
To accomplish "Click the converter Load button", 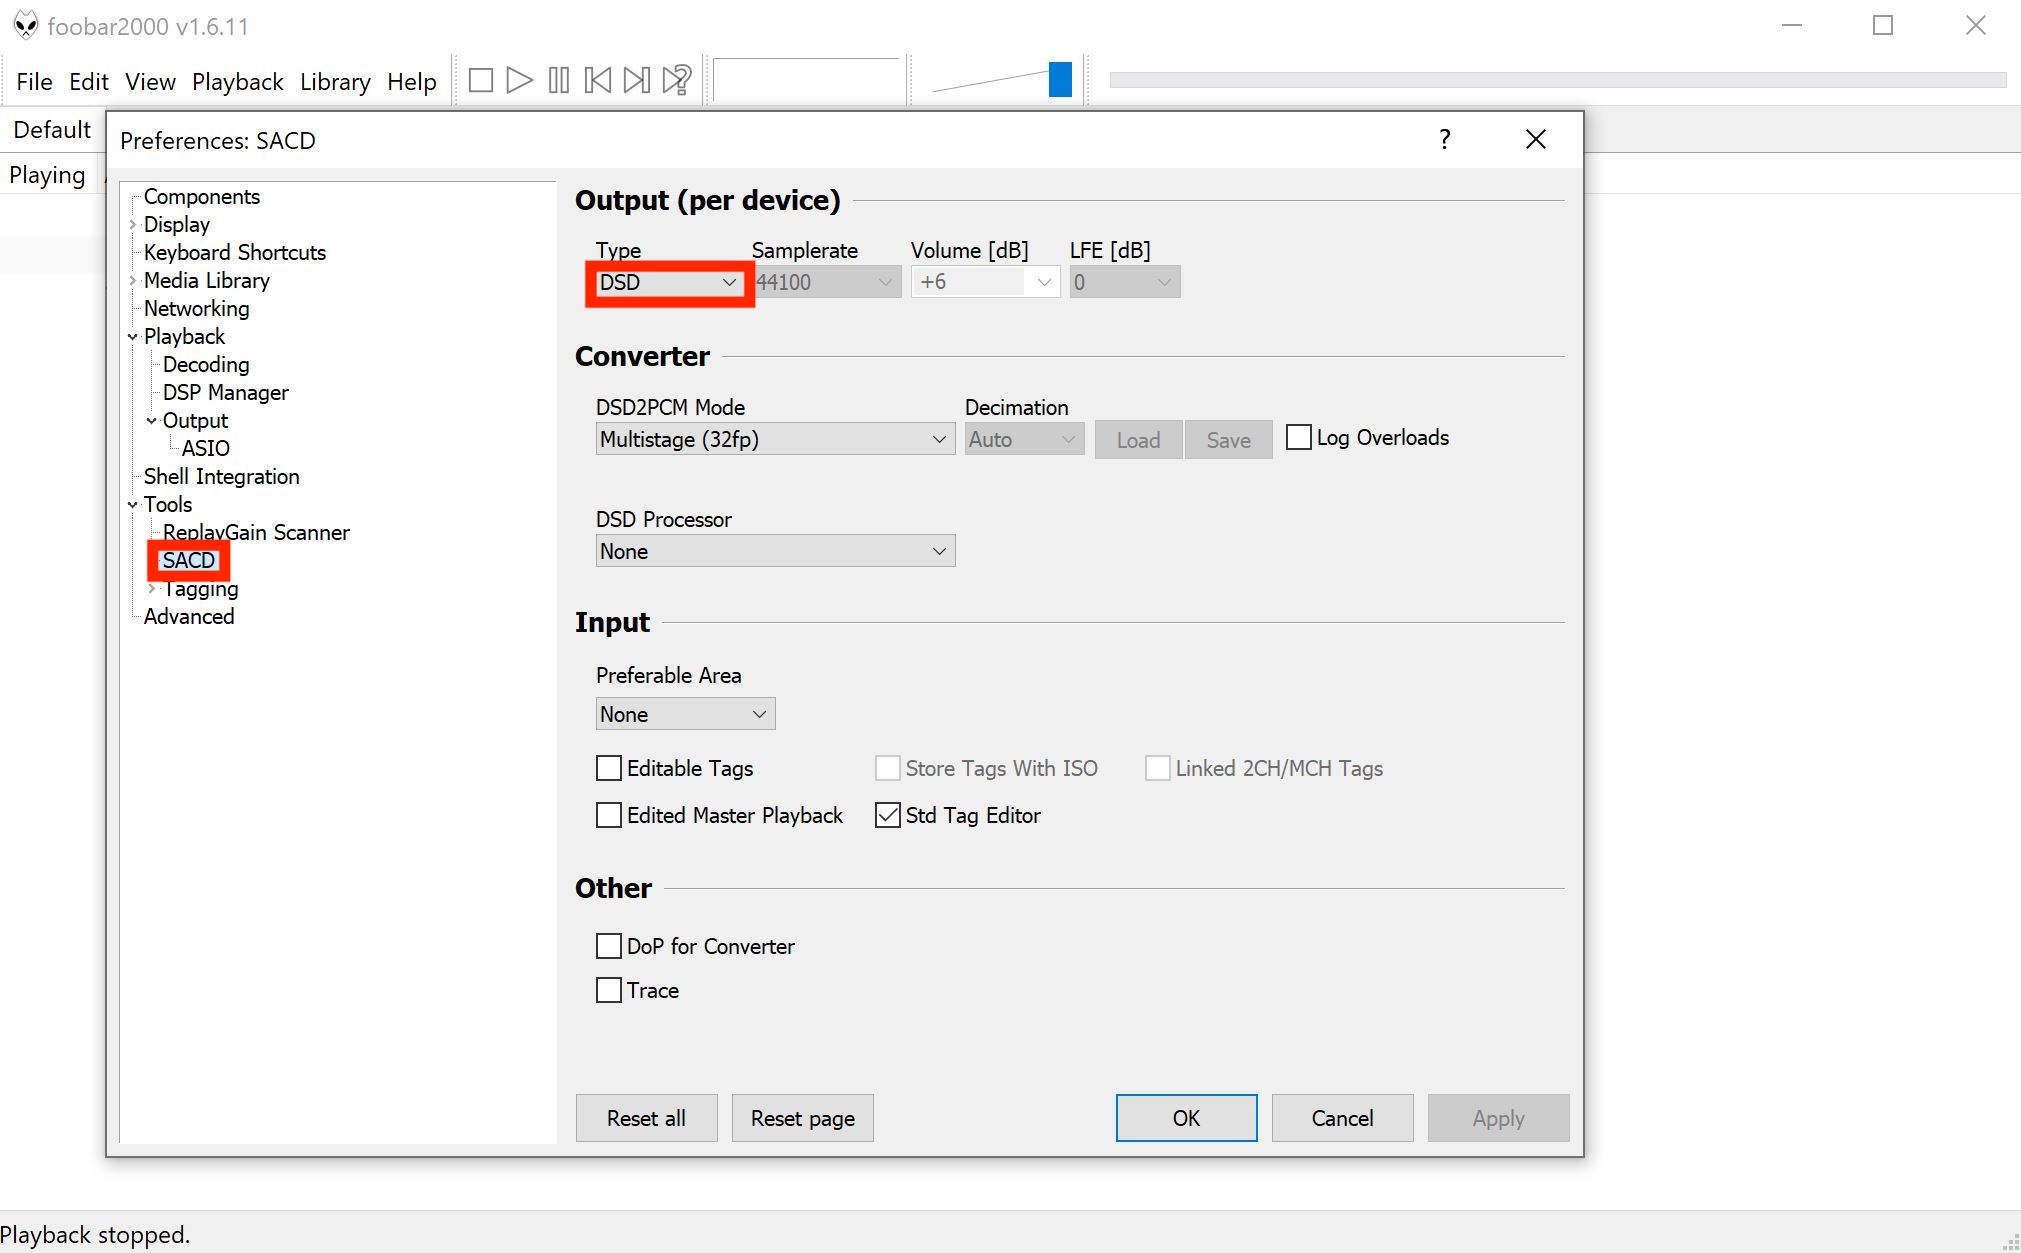I will pos(1138,440).
